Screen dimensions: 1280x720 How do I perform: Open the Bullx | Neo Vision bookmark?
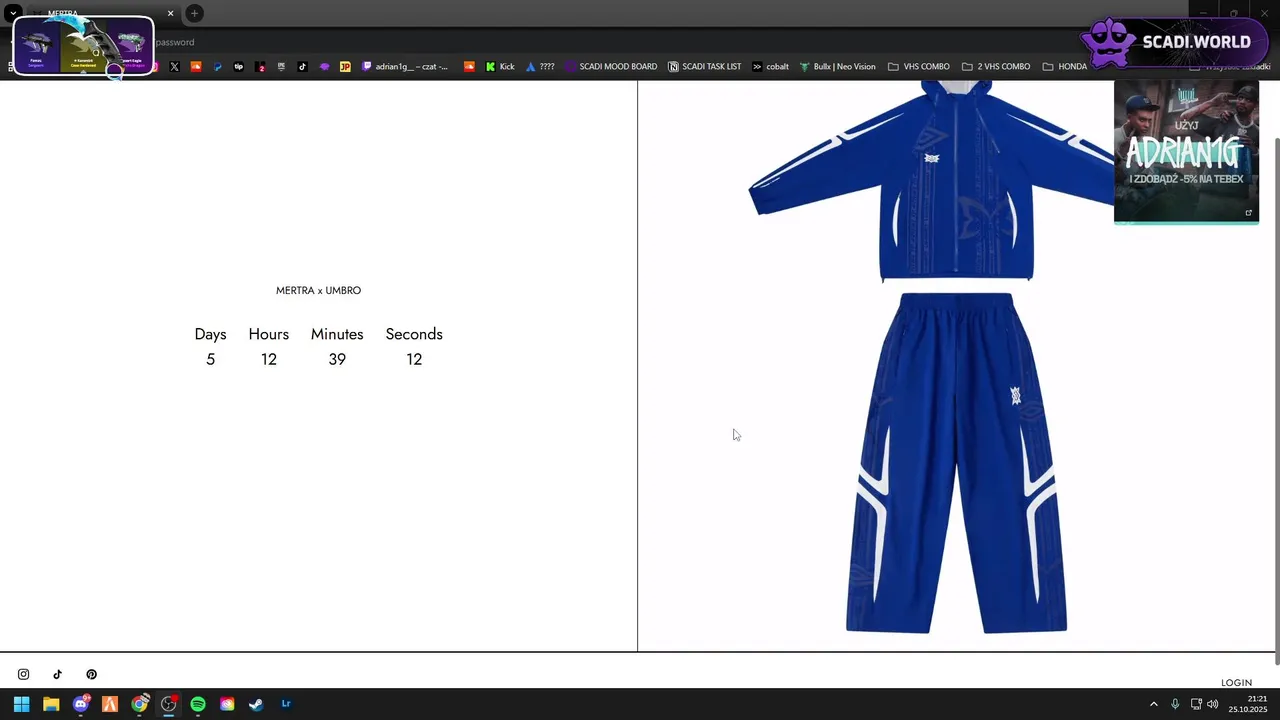[x=837, y=67]
